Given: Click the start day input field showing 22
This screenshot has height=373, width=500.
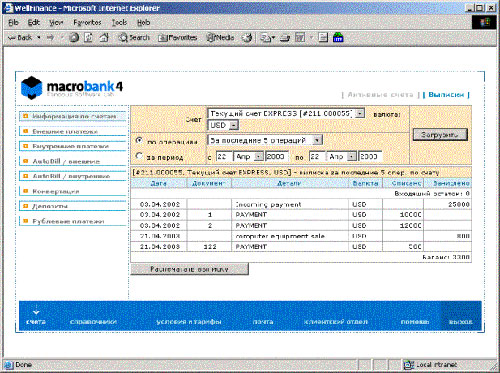Looking at the screenshot, I should click(x=224, y=156).
